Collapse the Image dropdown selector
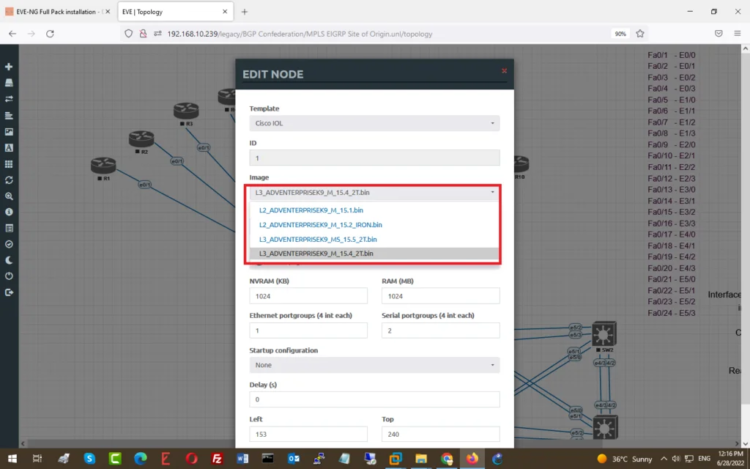Screen dimensions: 750x469 pyautogui.click(x=373, y=191)
